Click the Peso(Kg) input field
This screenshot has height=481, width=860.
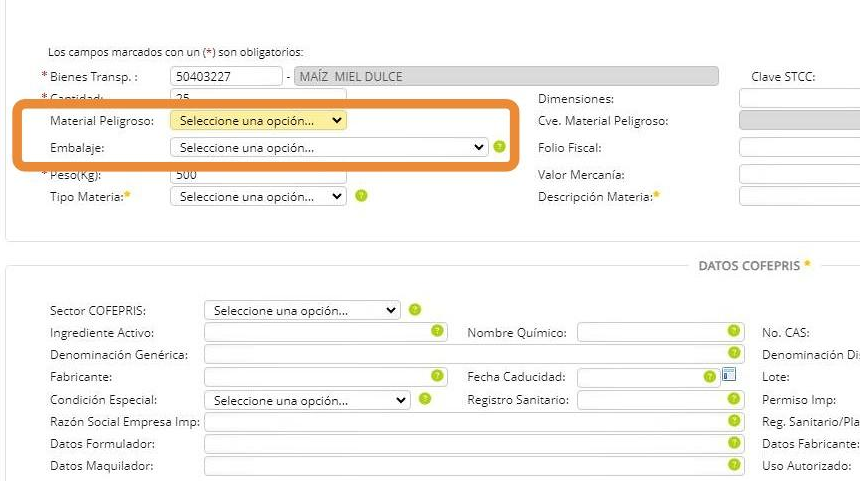(258, 176)
